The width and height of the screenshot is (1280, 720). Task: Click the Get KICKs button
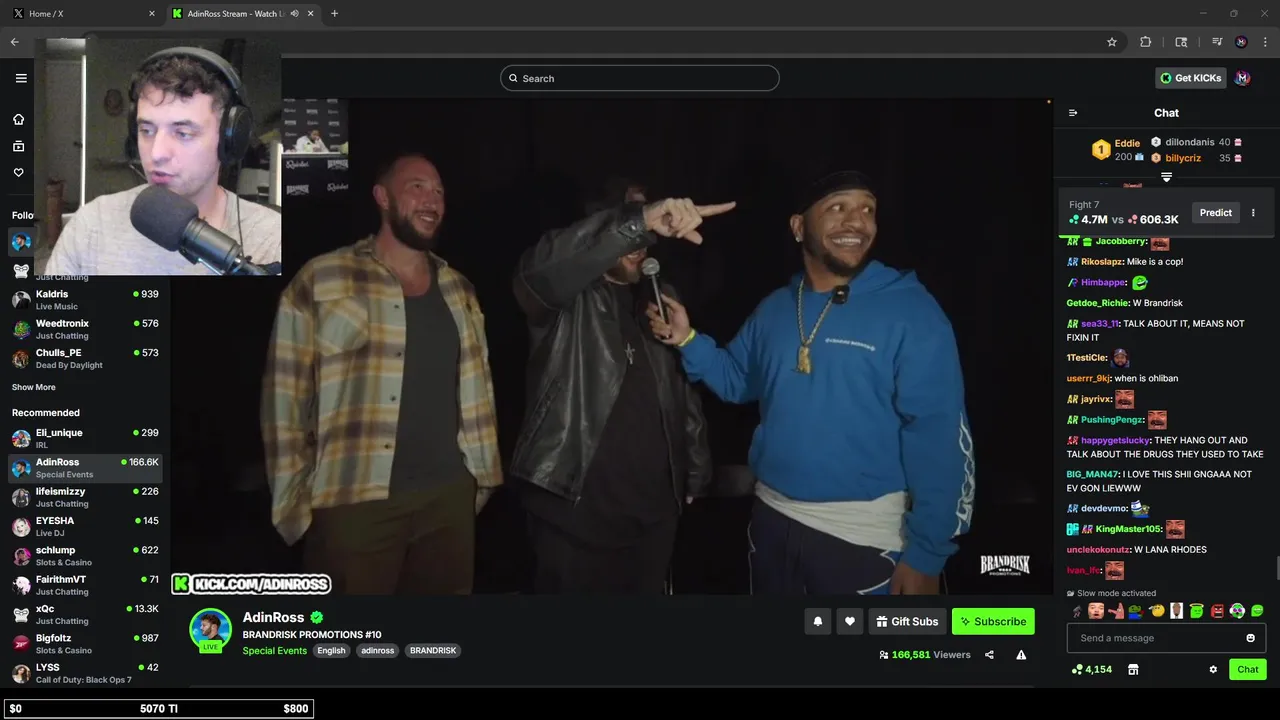click(x=1190, y=78)
